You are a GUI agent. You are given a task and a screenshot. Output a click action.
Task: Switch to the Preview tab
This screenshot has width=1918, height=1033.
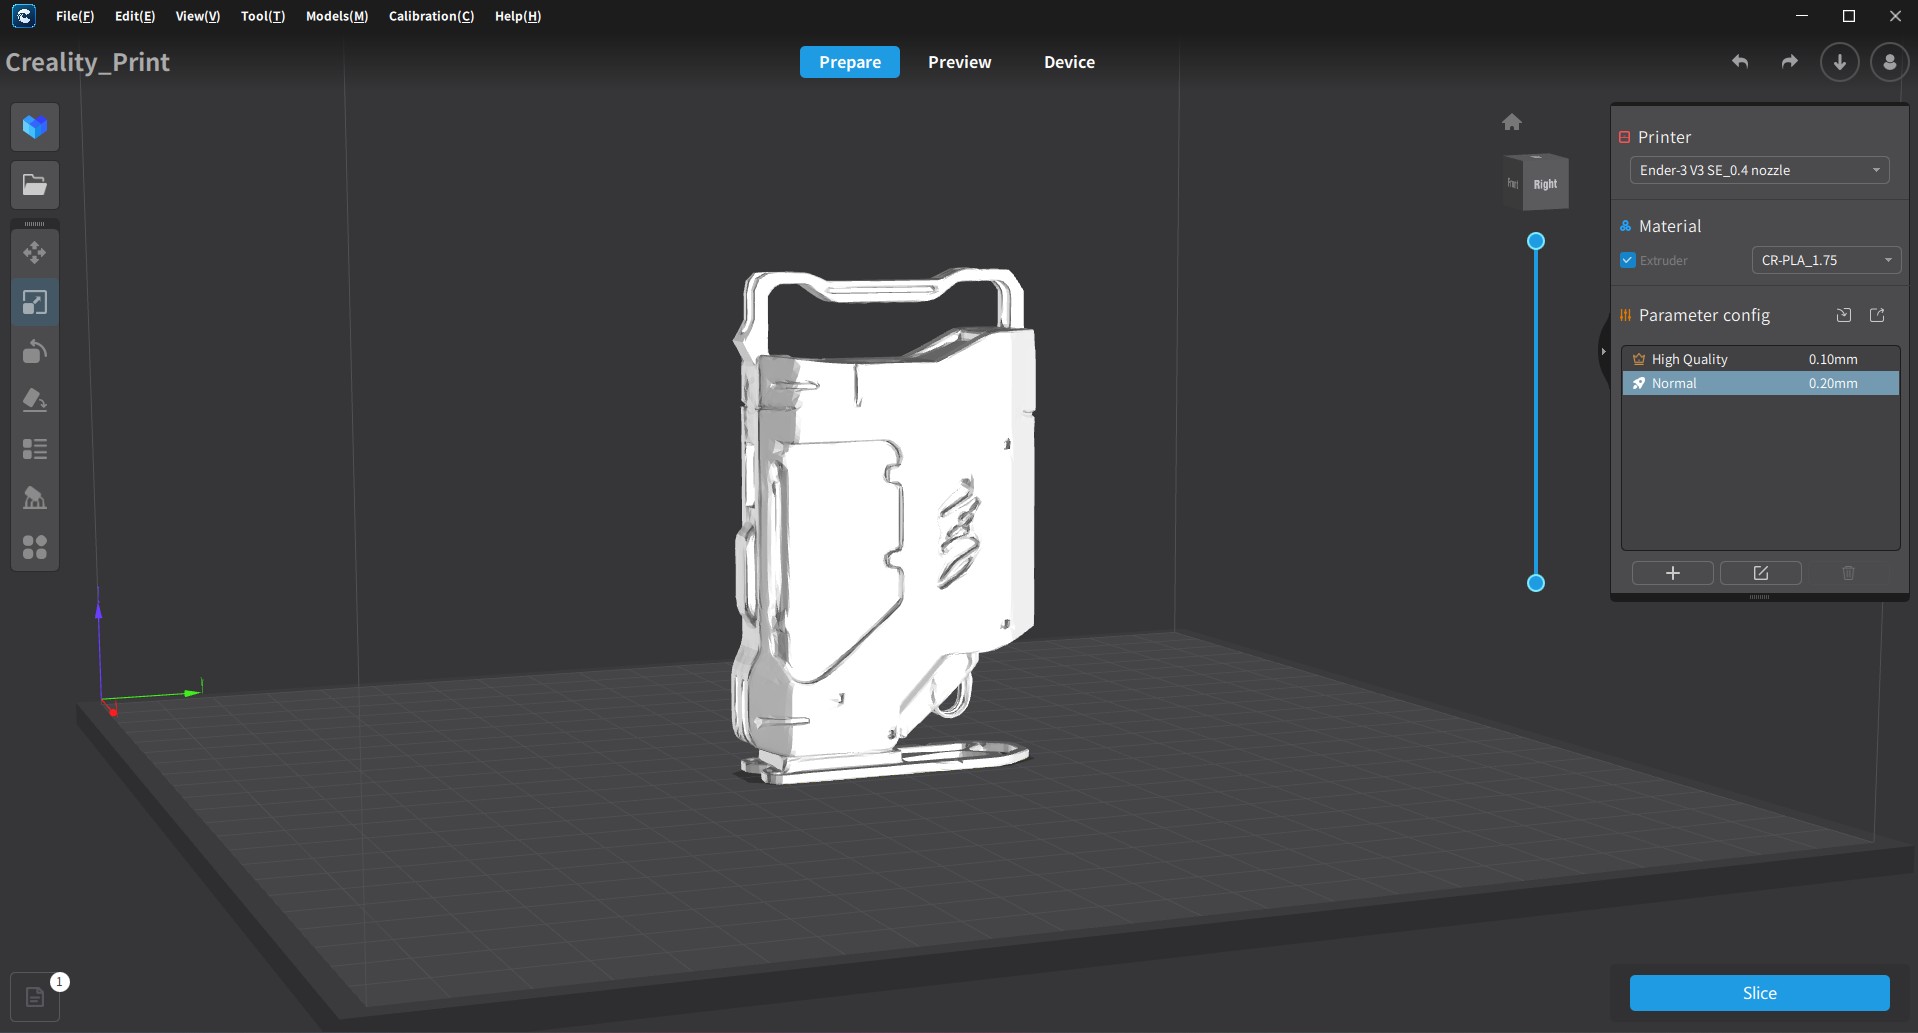tap(960, 62)
